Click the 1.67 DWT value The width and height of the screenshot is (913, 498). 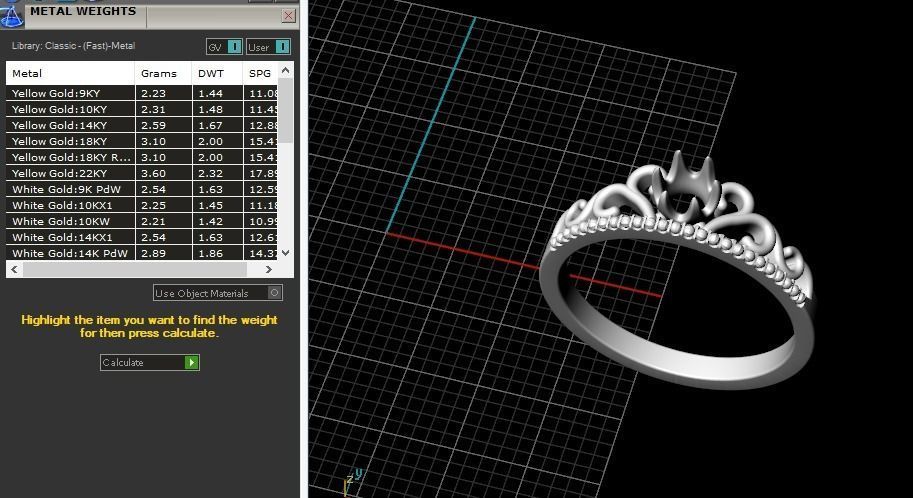[x=210, y=125]
